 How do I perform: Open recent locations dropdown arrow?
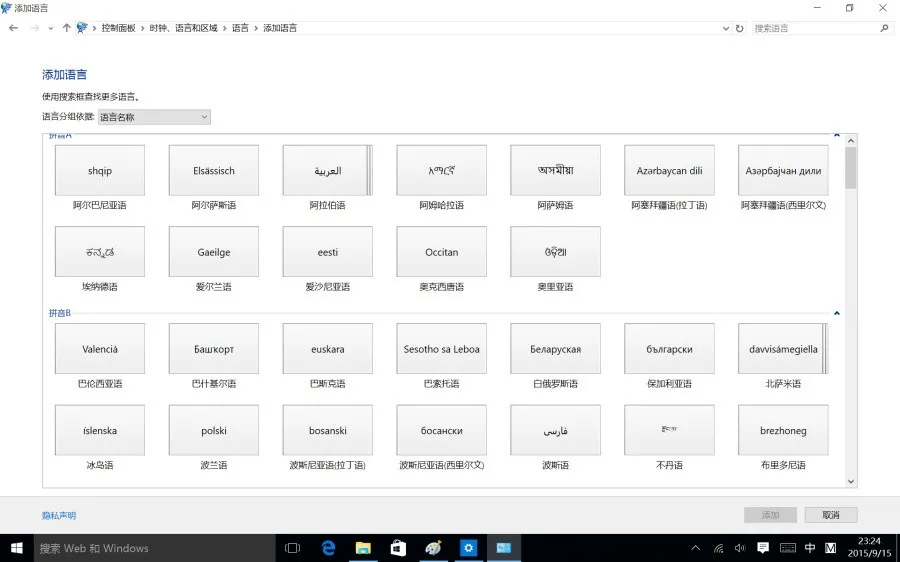pyautogui.click(x=51, y=28)
